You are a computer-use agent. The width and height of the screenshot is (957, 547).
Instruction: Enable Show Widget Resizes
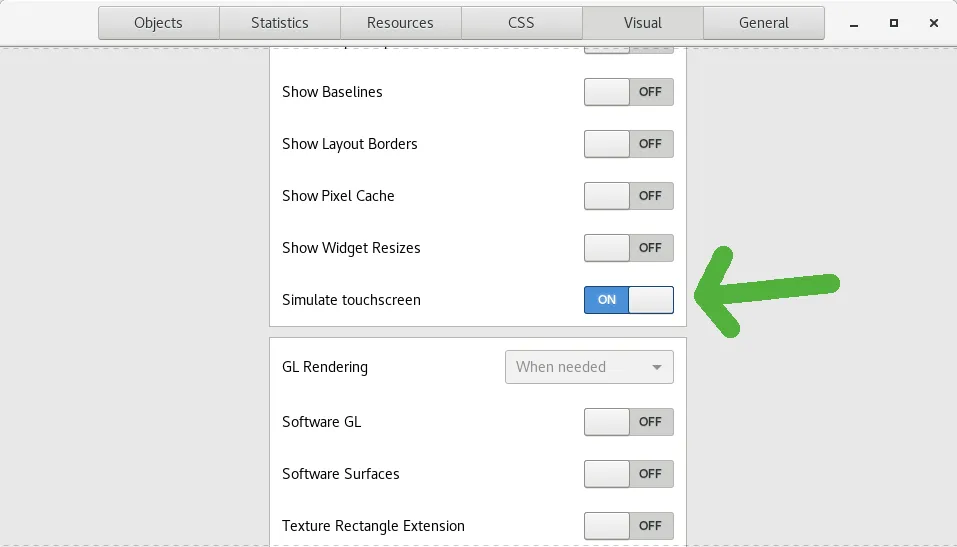pyautogui.click(x=628, y=248)
